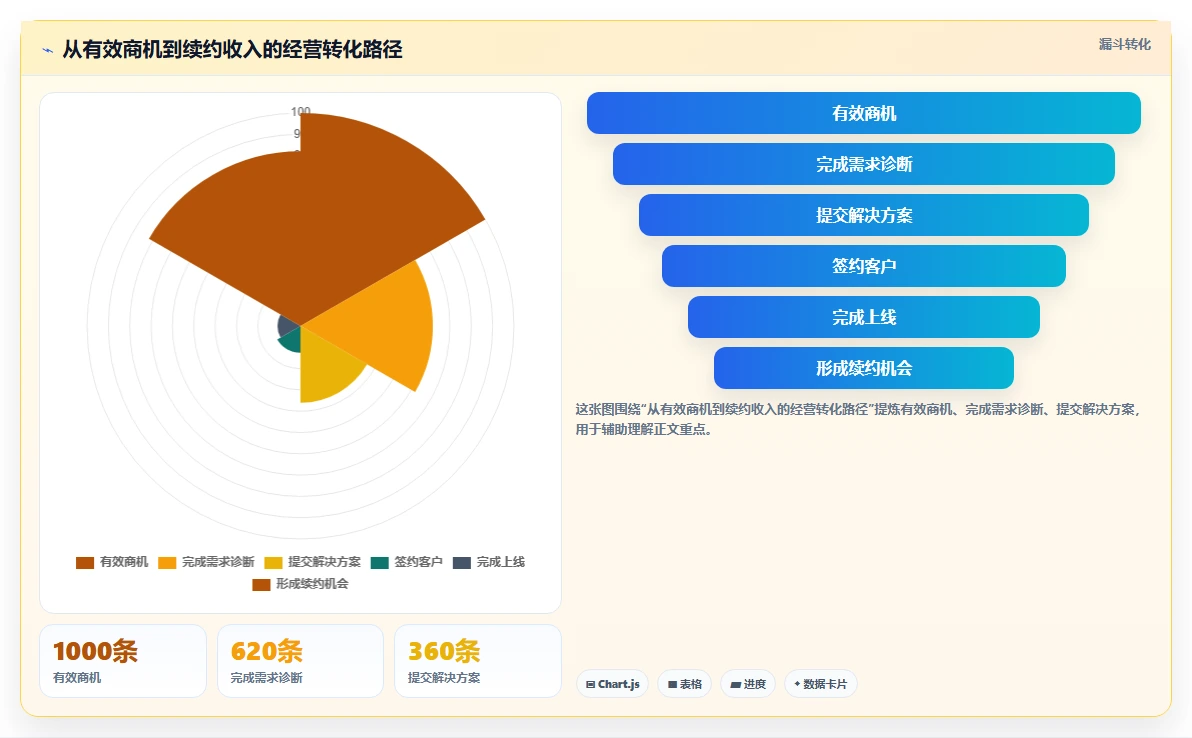Click the chart title 从有效商机到续约收入的经营转化路径
The height and width of the screenshot is (738, 1192).
coord(232,49)
